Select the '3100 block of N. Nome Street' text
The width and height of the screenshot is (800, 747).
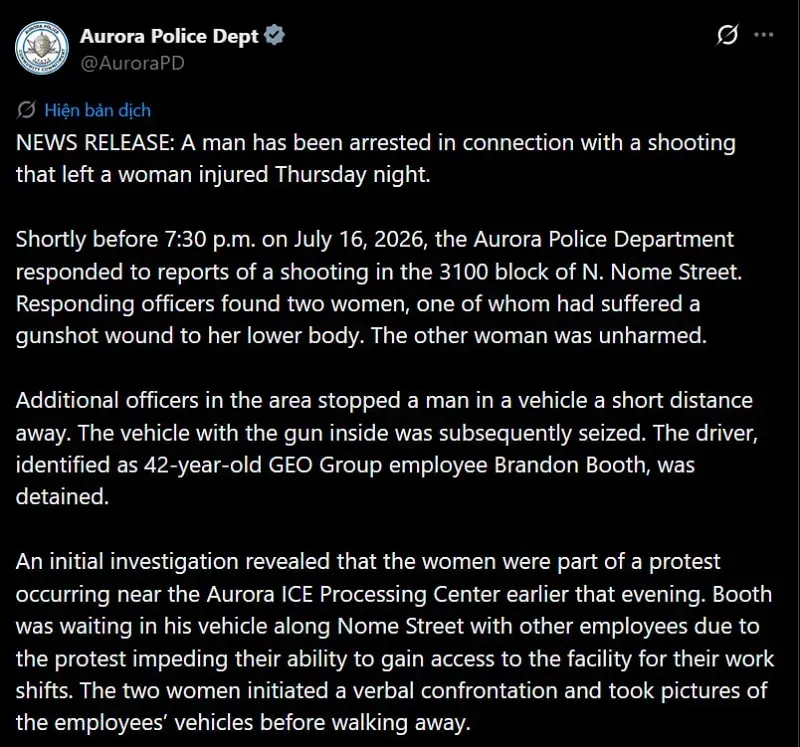(590, 271)
